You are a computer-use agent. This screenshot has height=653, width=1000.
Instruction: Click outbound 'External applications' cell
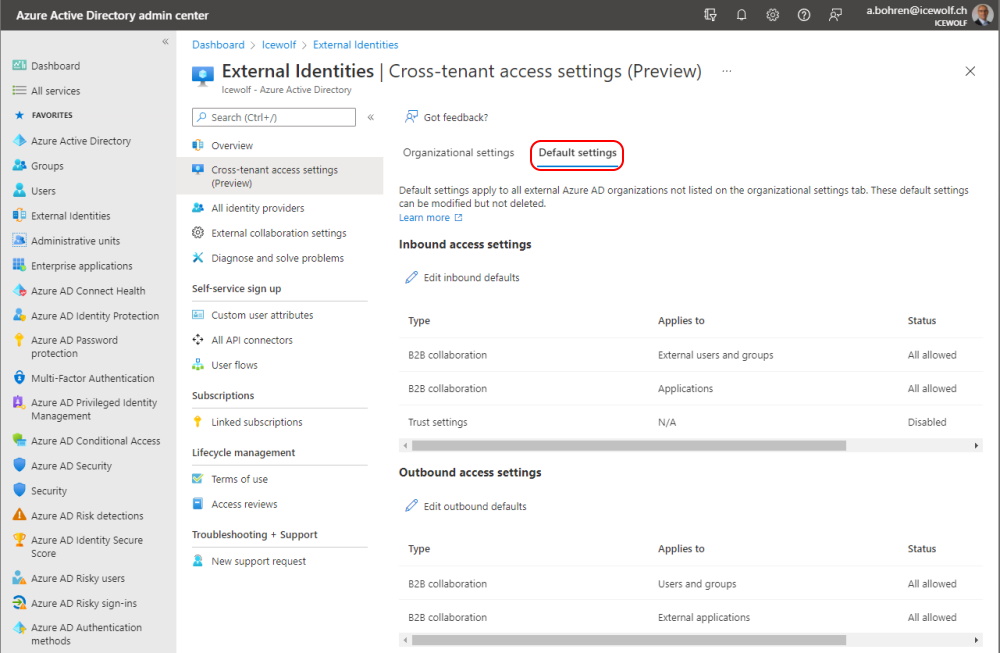pyautogui.click(x=704, y=617)
